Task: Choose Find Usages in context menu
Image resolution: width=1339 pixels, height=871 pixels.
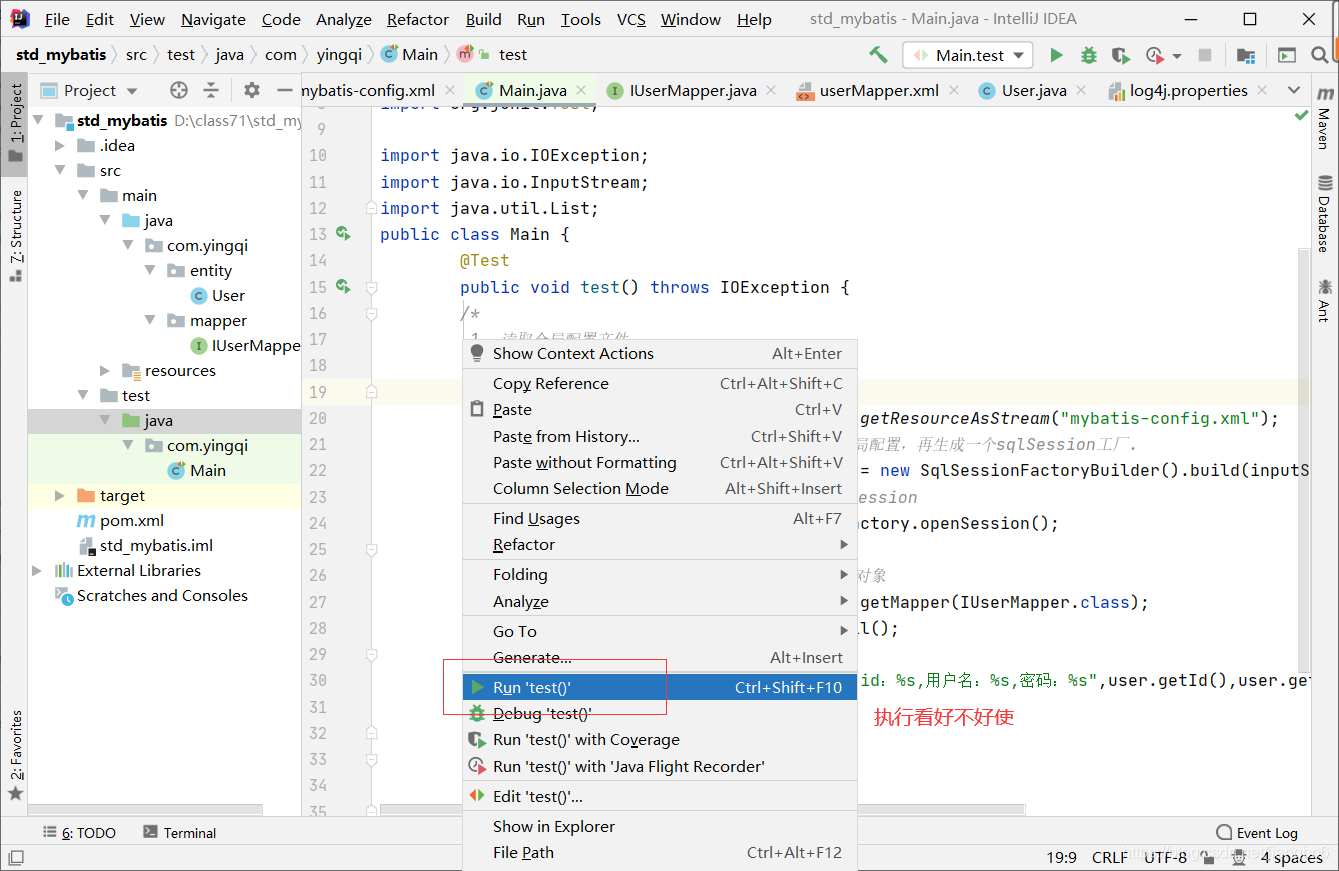Action: tap(660, 518)
